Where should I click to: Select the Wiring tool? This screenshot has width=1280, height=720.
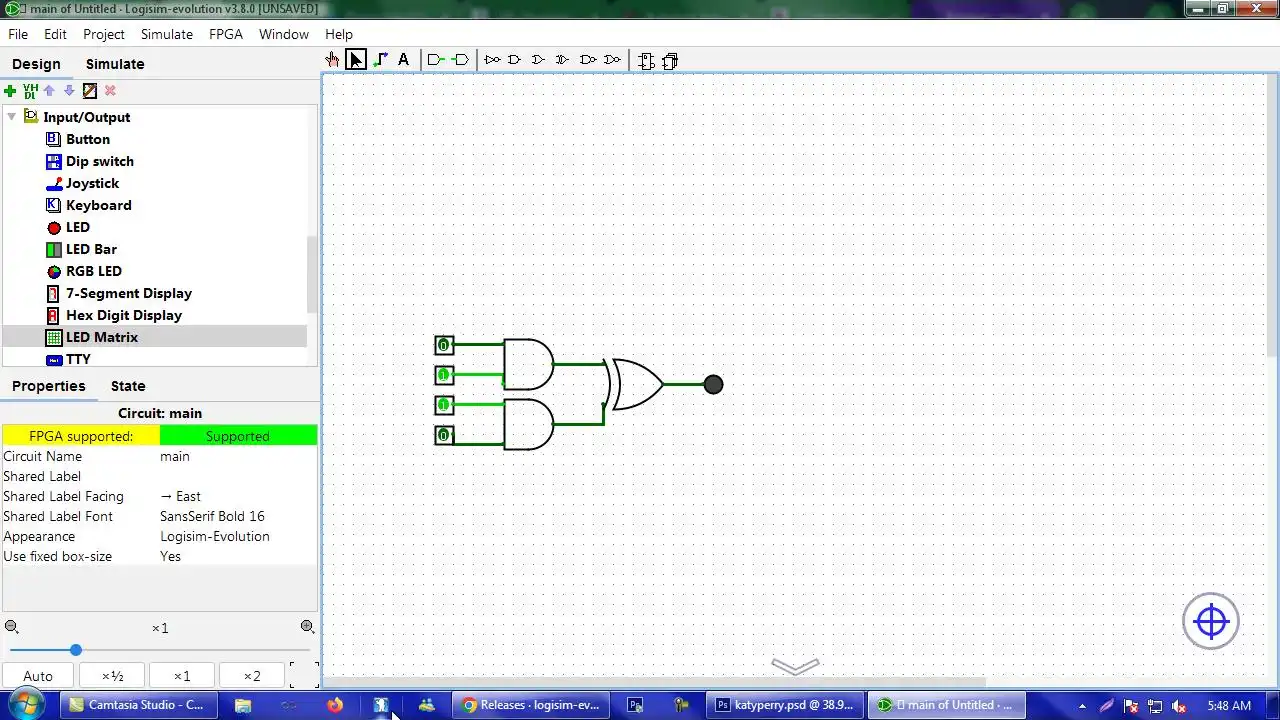tap(380, 60)
